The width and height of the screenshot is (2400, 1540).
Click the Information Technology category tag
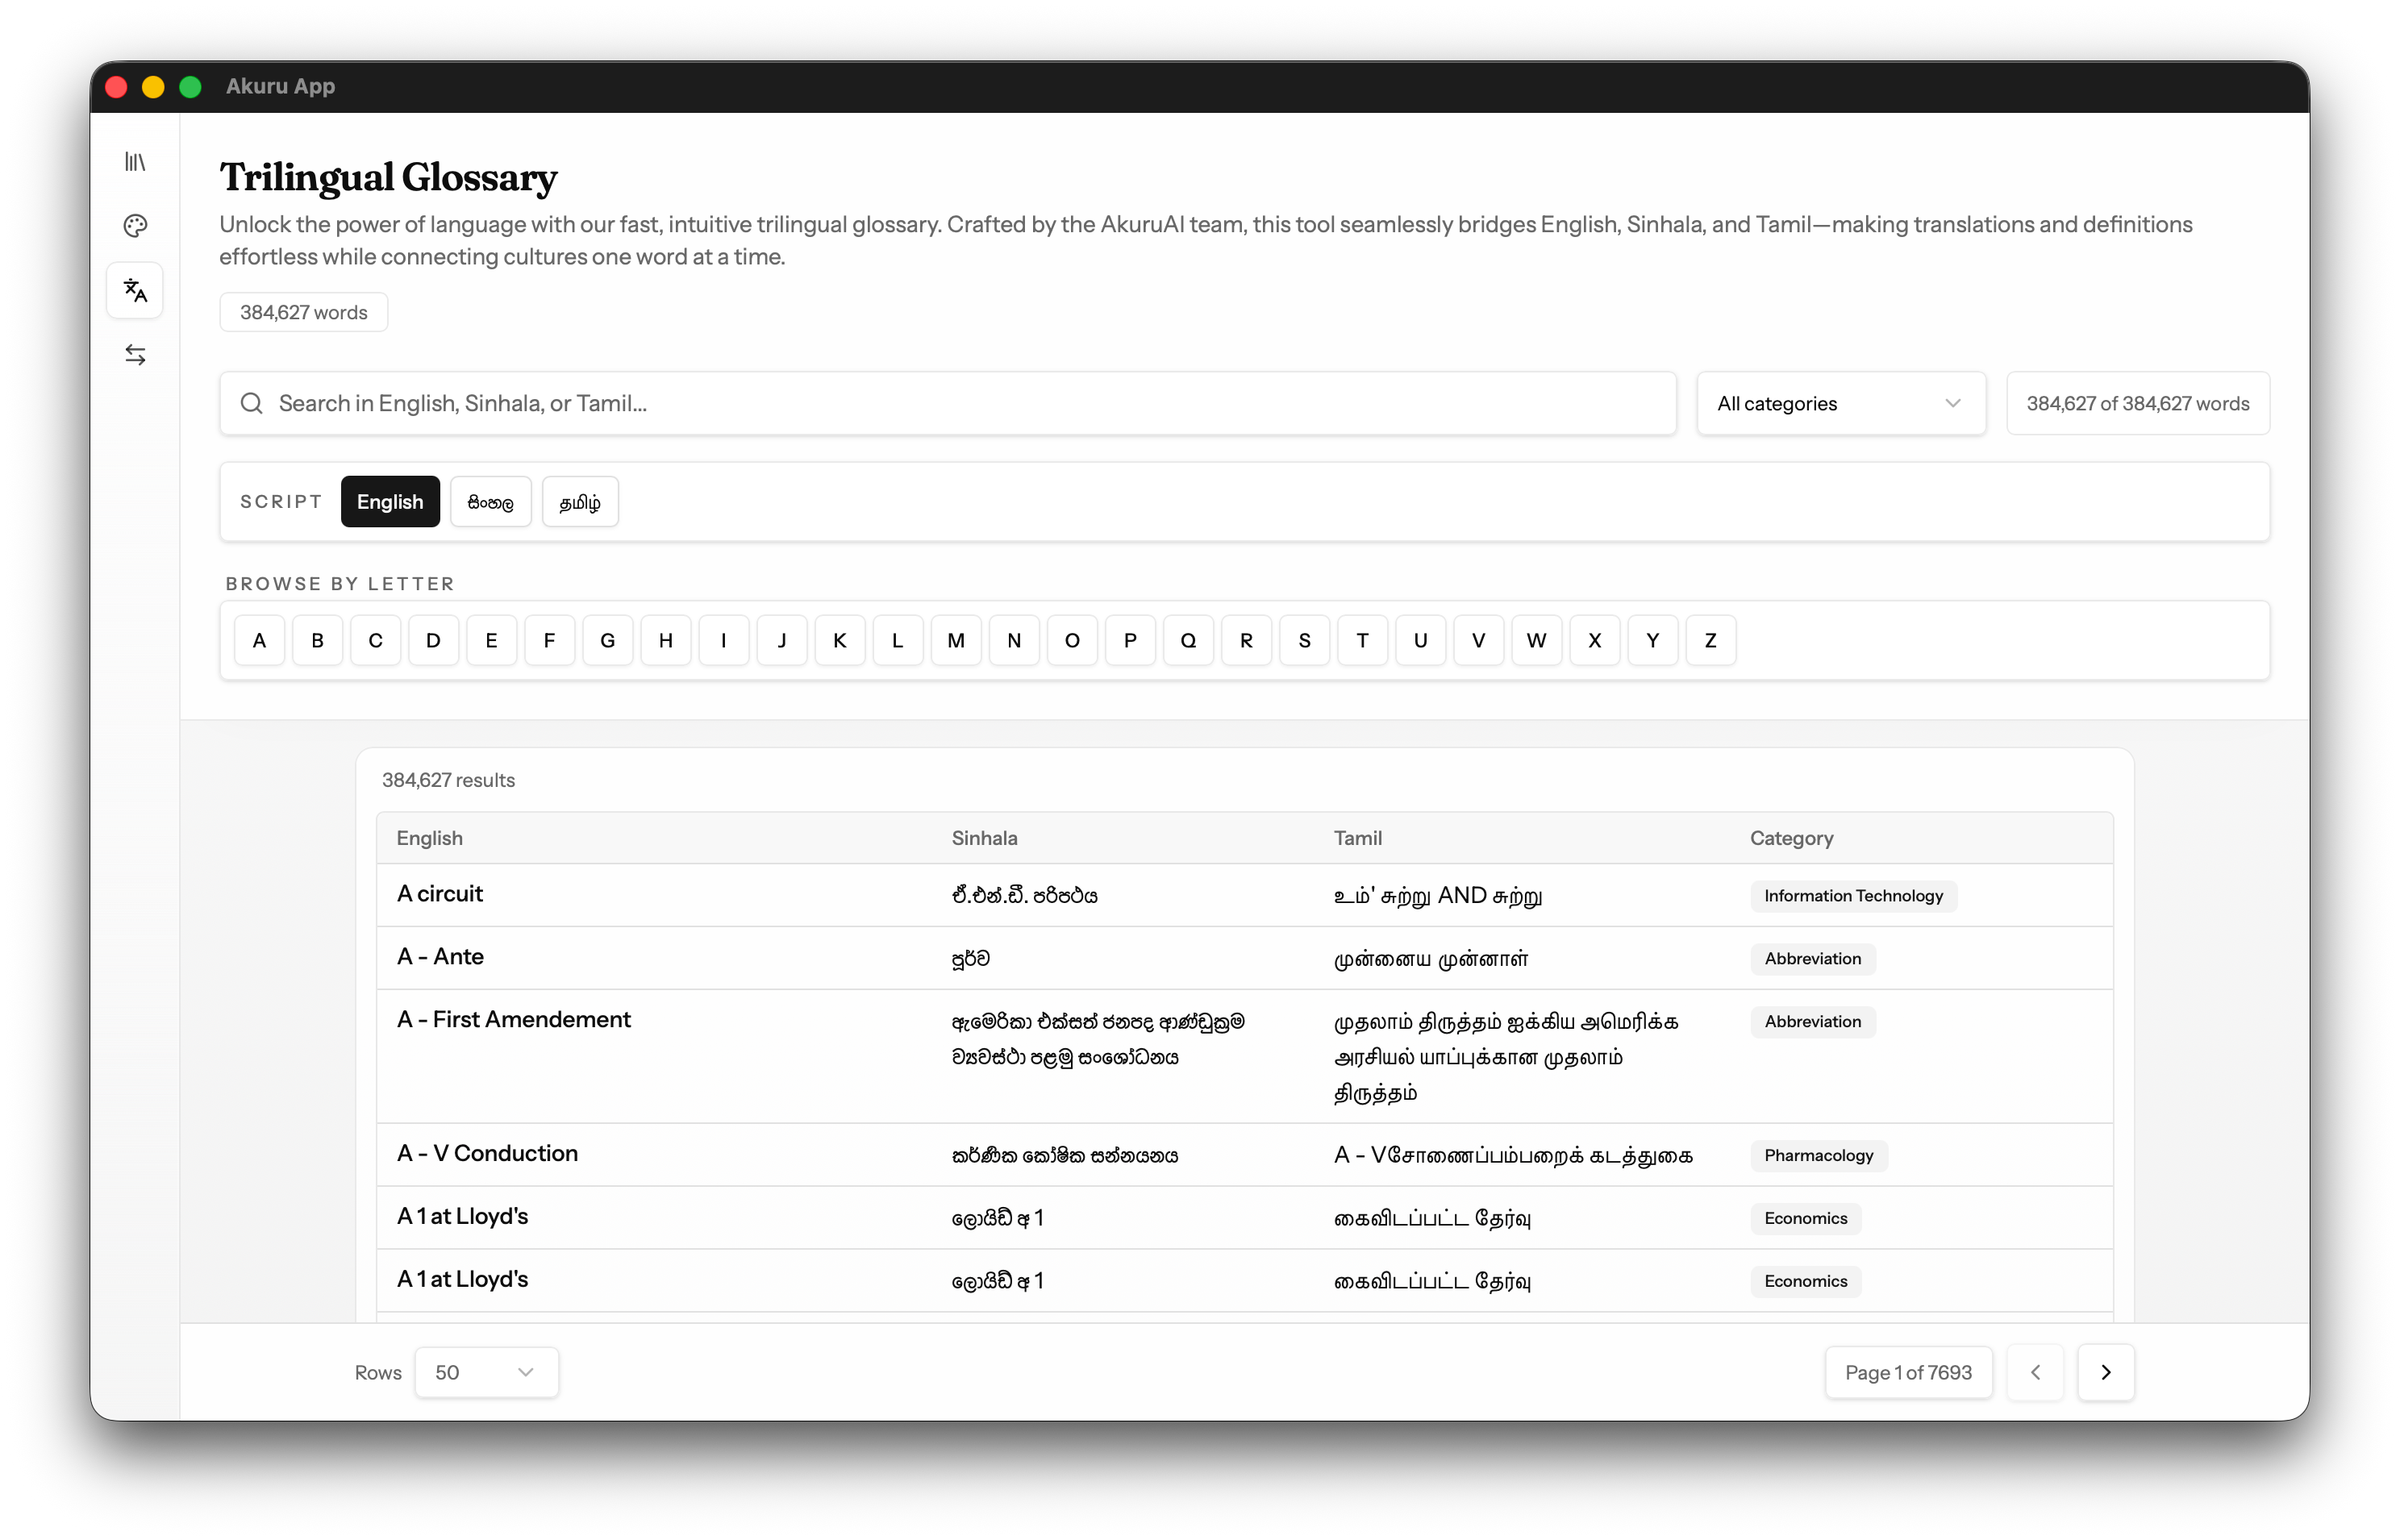(x=1852, y=896)
